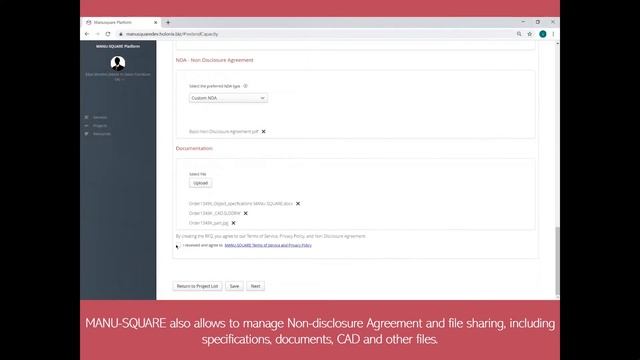Click the browser zoom magnifier icon
Image resolution: width=640 pixels, height=360 pixels.
tap(519, 34)
